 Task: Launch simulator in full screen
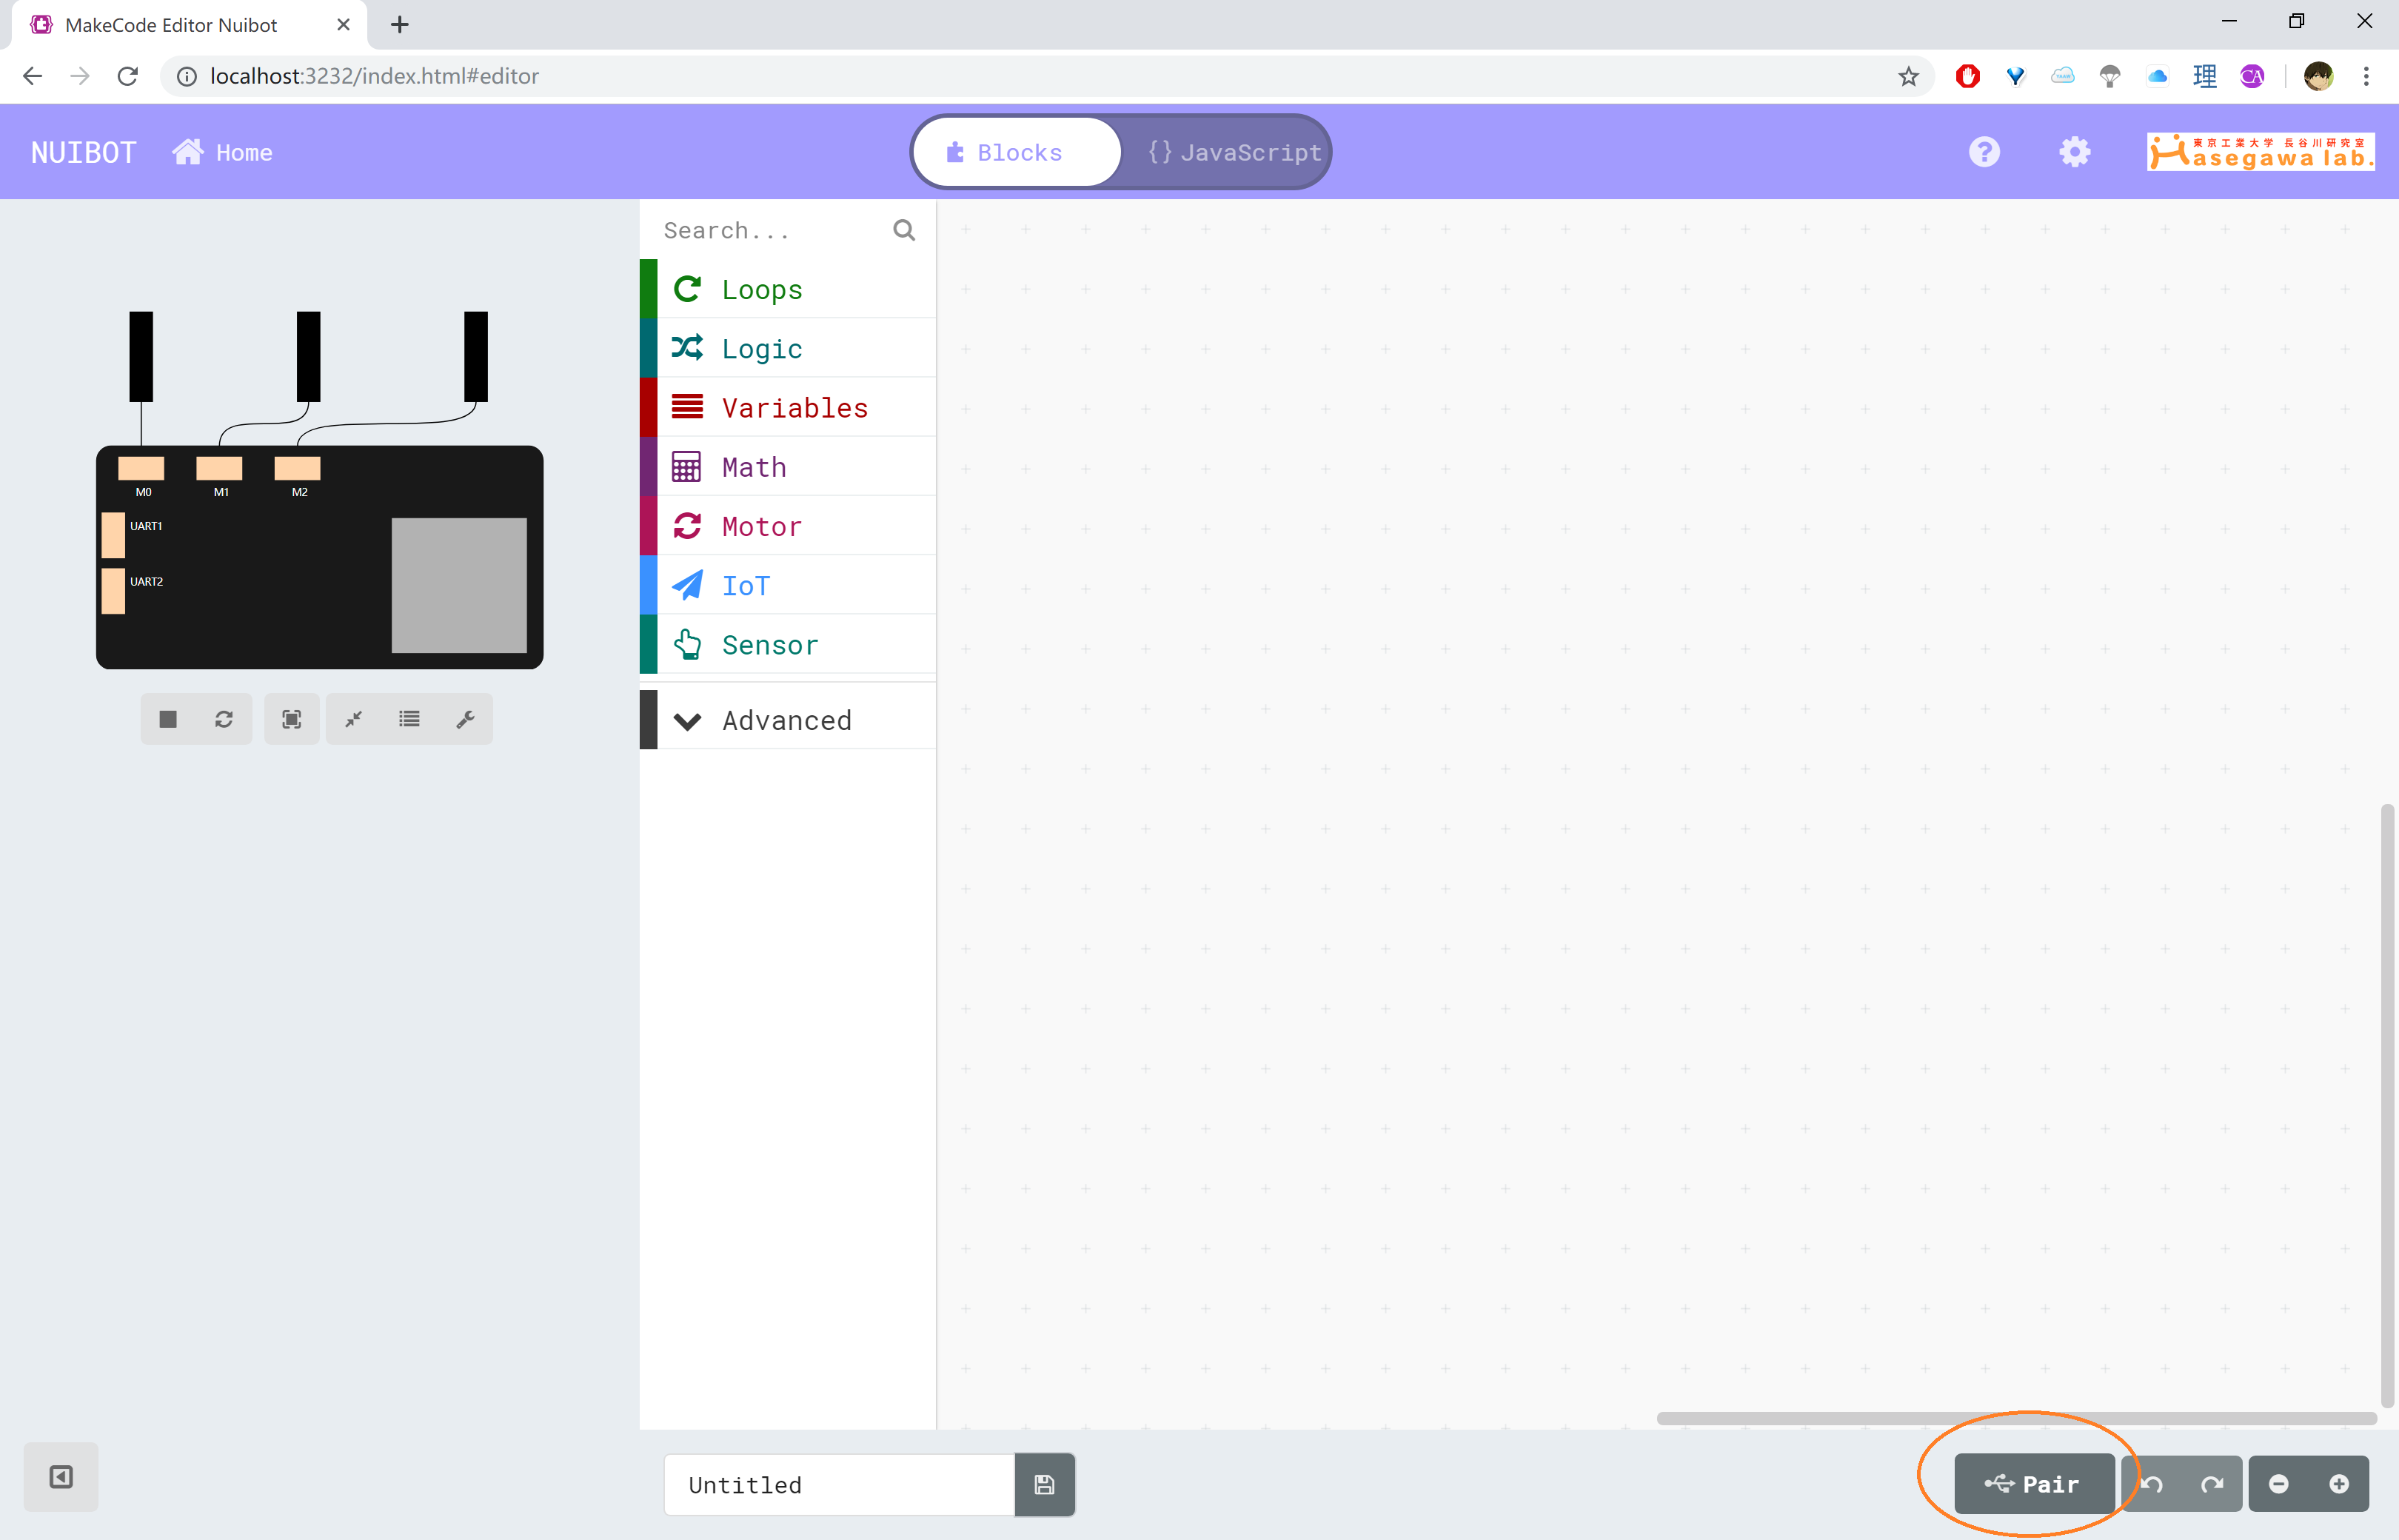click(291, 719)
